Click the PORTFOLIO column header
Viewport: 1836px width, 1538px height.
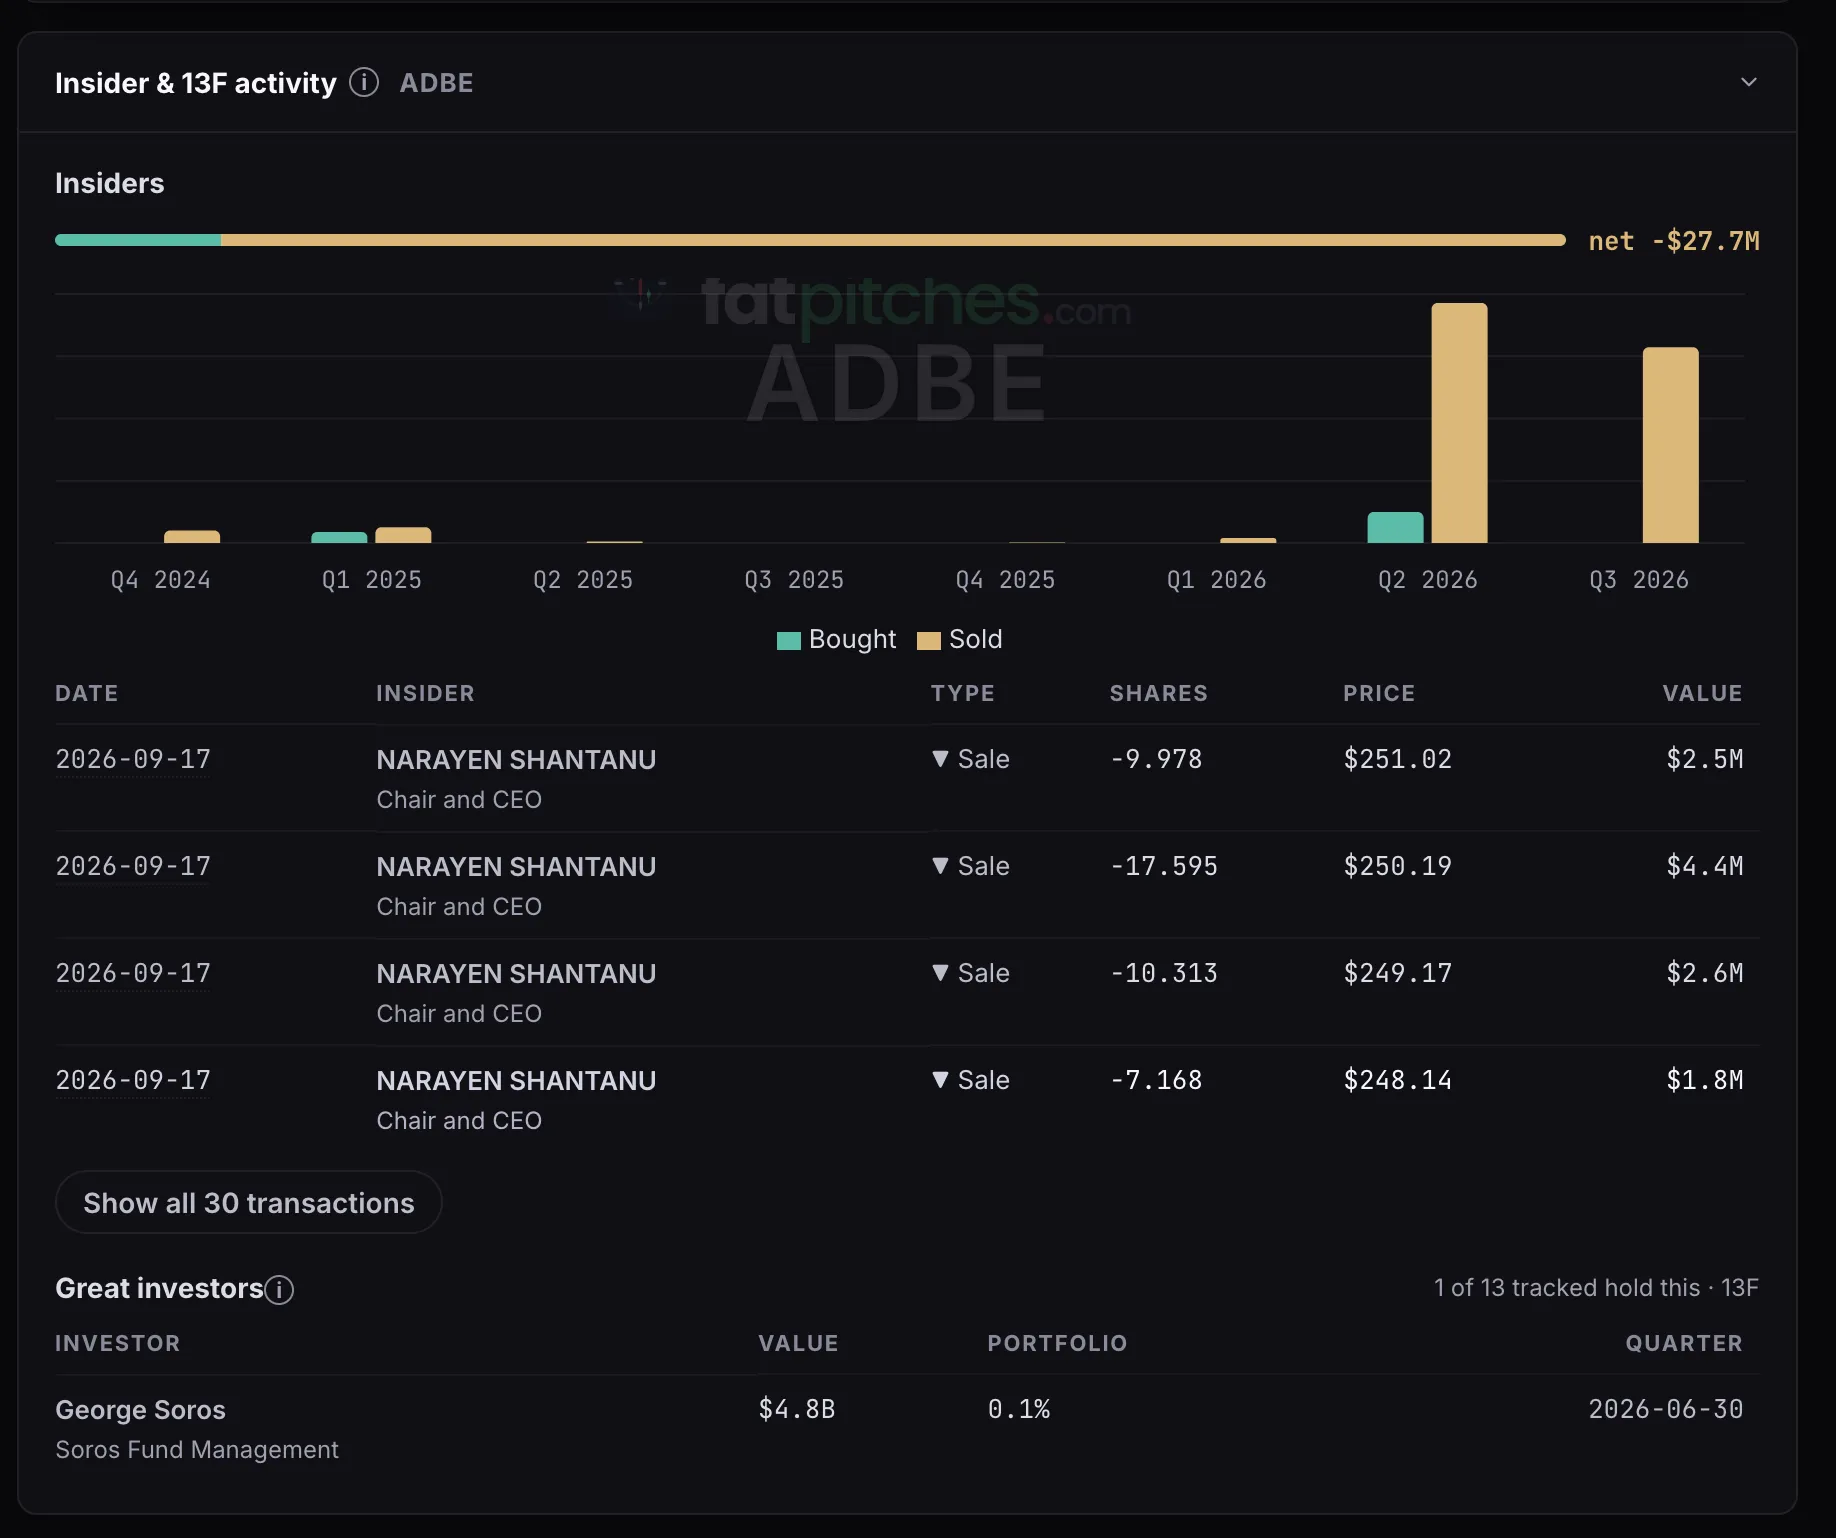pos(1057,1343)
